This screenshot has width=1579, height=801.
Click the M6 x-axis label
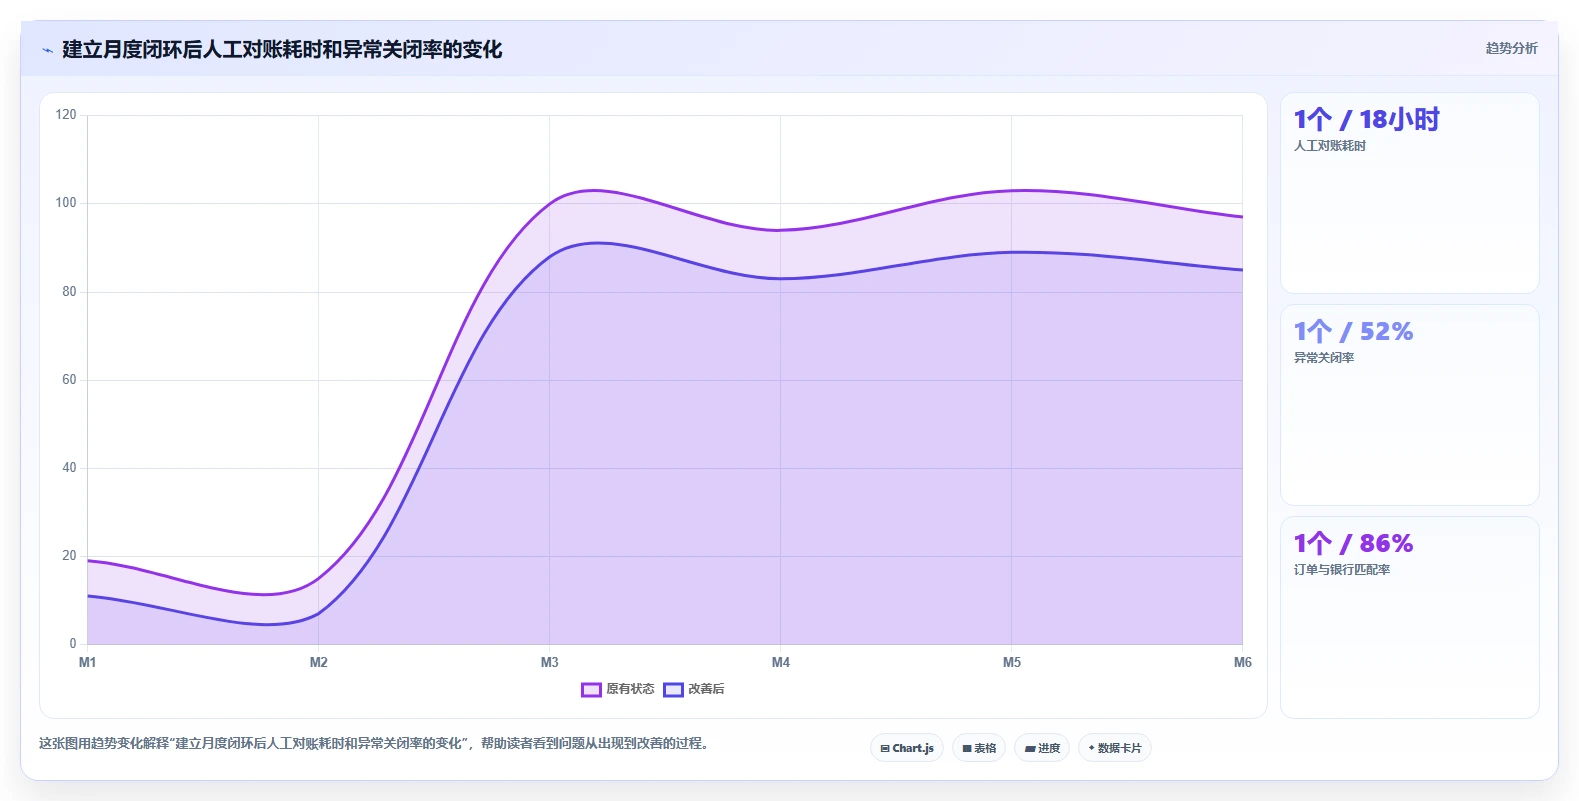pos(1242,662)
